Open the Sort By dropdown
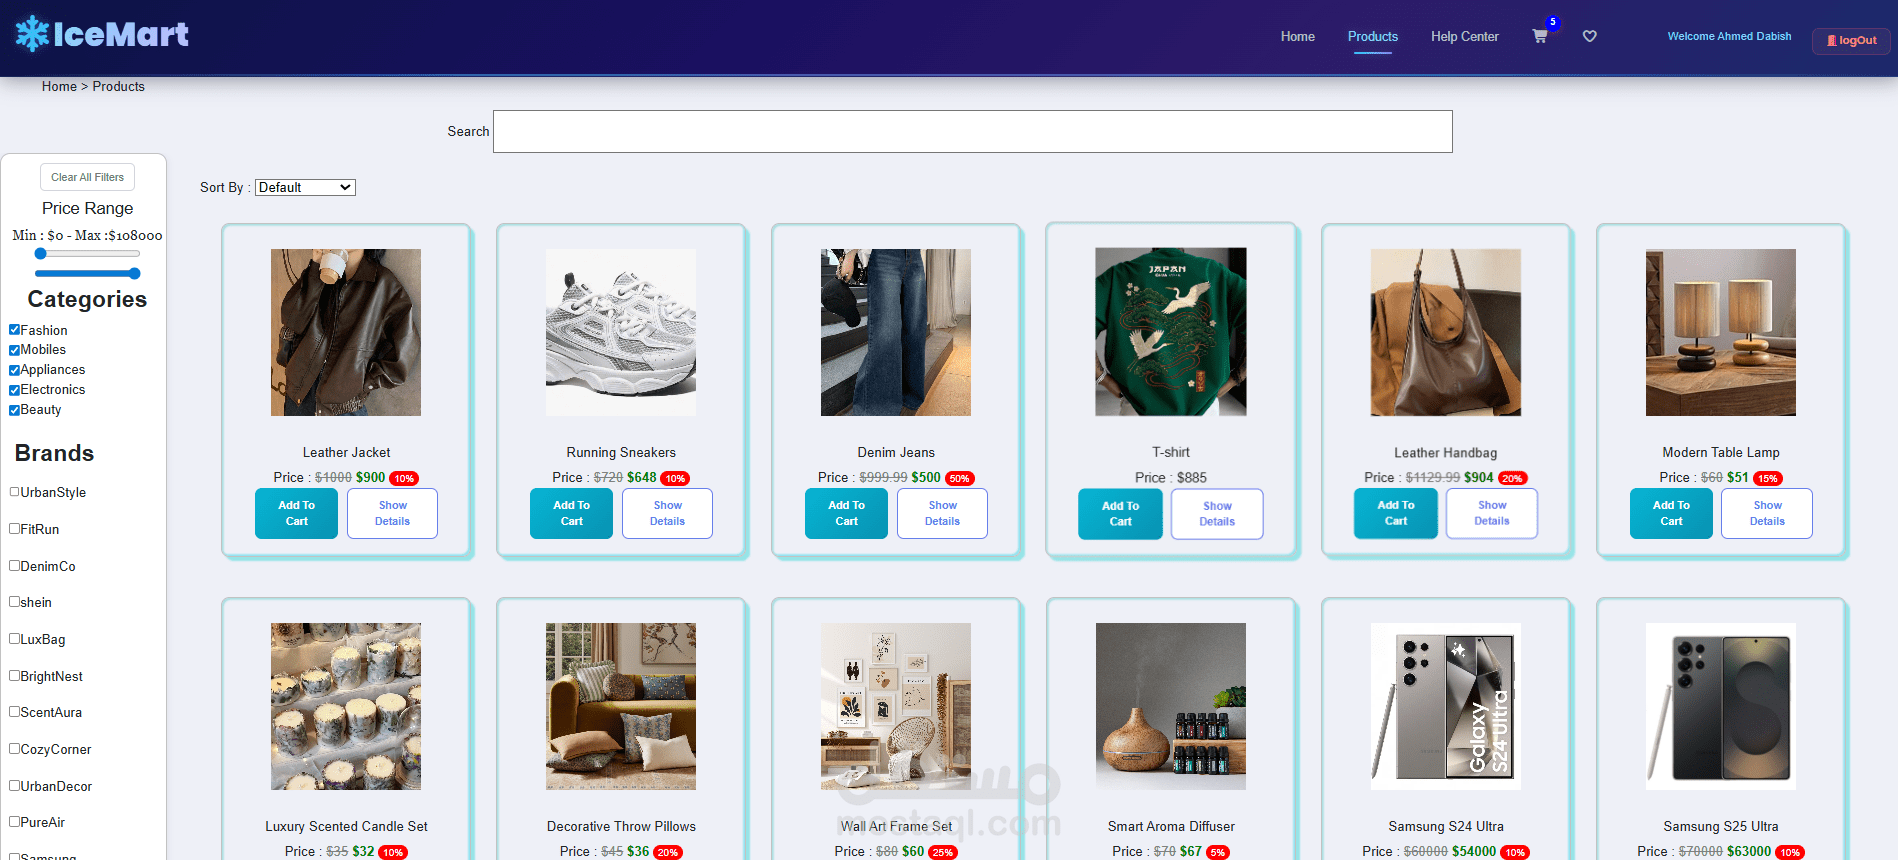Viewport: 1898px width, 860px height. tap(305, 187)
